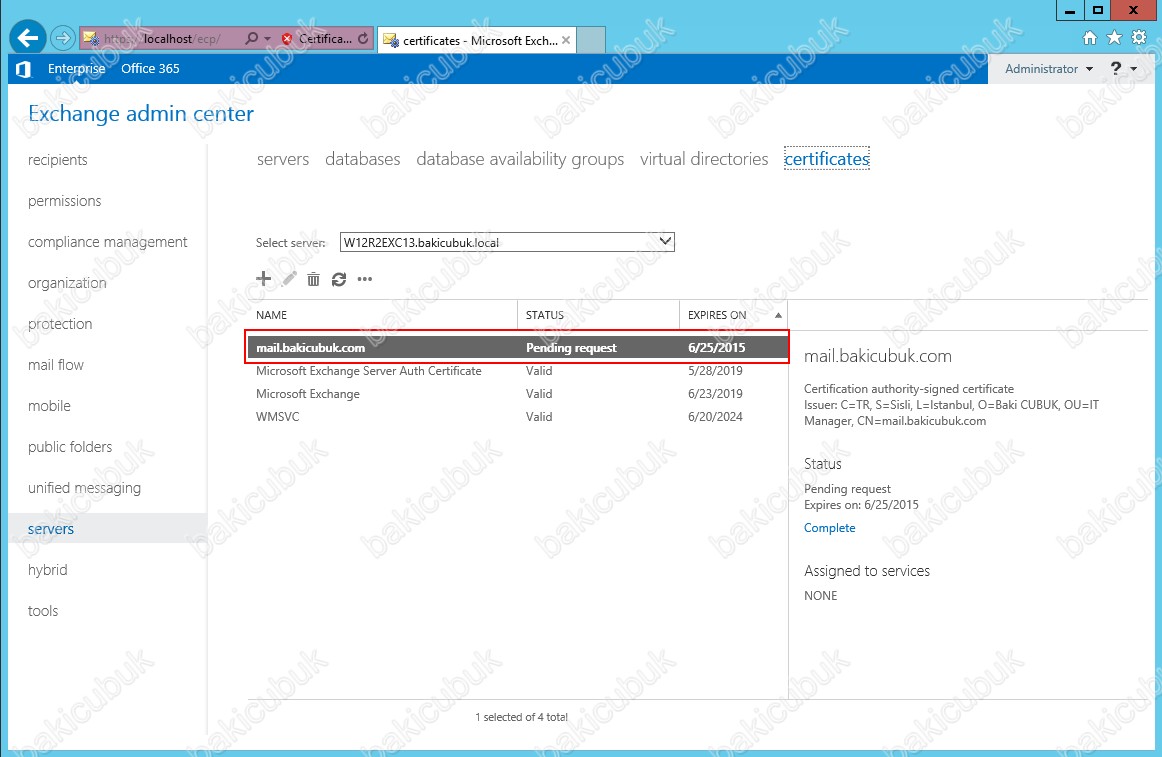This screenshot has height=757, width=1162.
Task: Open the browser Home icon
Action: [1089, 38]
